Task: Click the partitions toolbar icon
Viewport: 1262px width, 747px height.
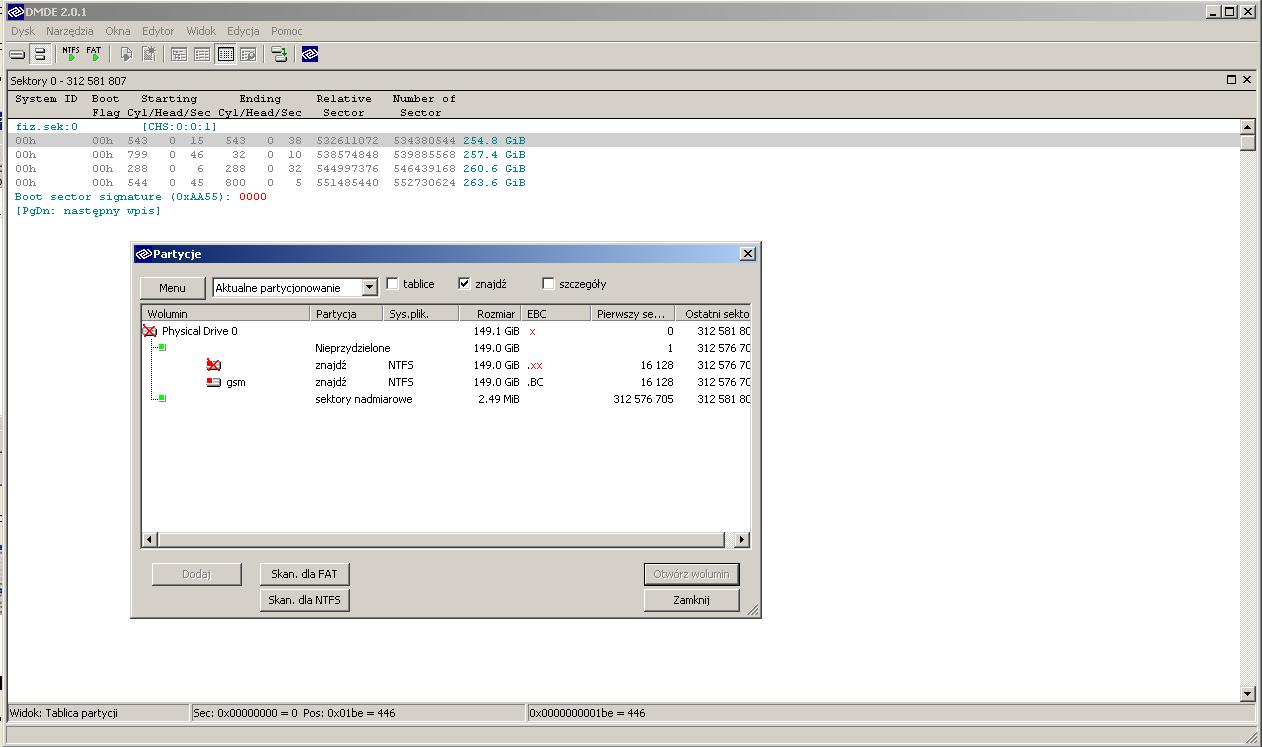Action: (39, 54)
